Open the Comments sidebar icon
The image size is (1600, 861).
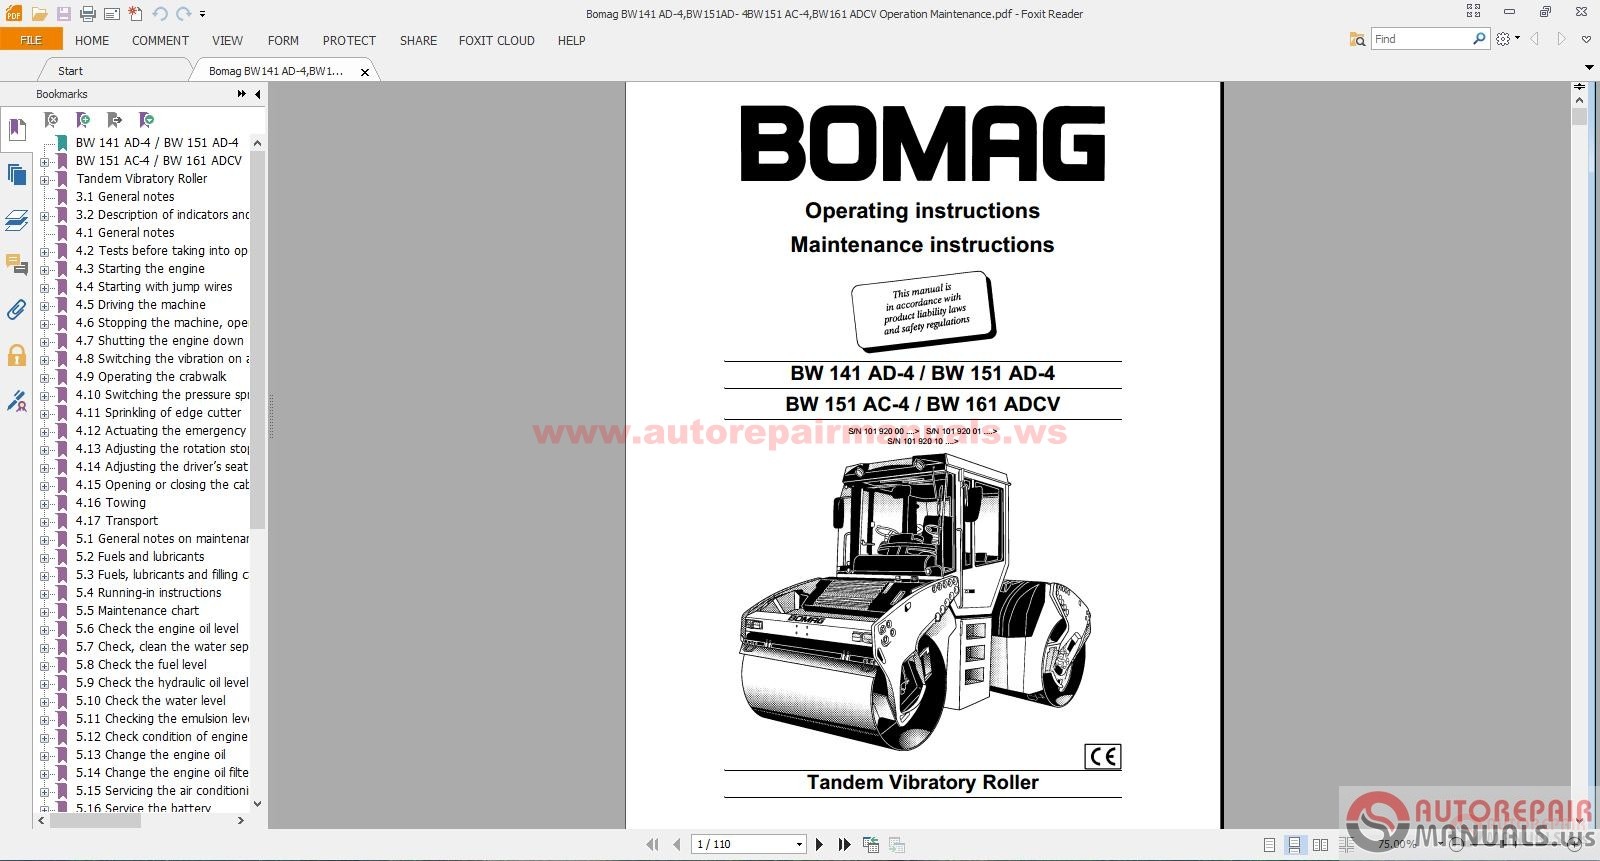[17, 265]
